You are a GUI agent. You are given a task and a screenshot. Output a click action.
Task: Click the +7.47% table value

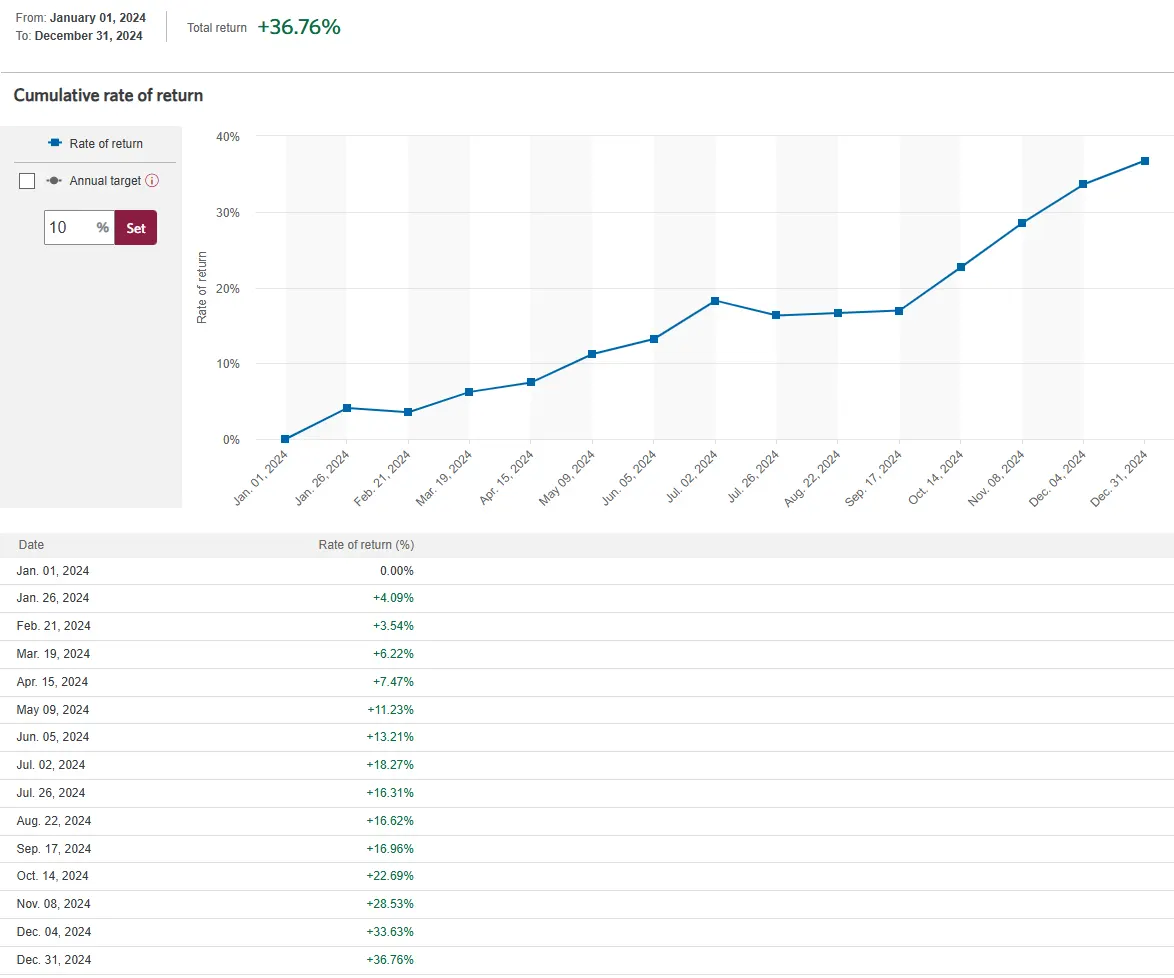(393, 681)
